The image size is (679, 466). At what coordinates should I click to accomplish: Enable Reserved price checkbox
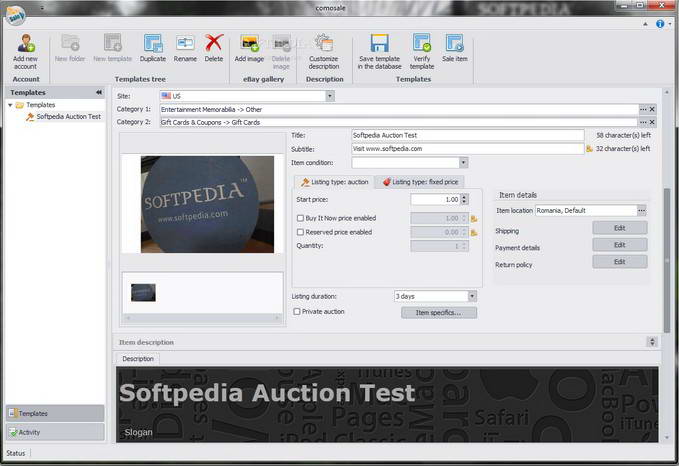(x=300, y=232)
